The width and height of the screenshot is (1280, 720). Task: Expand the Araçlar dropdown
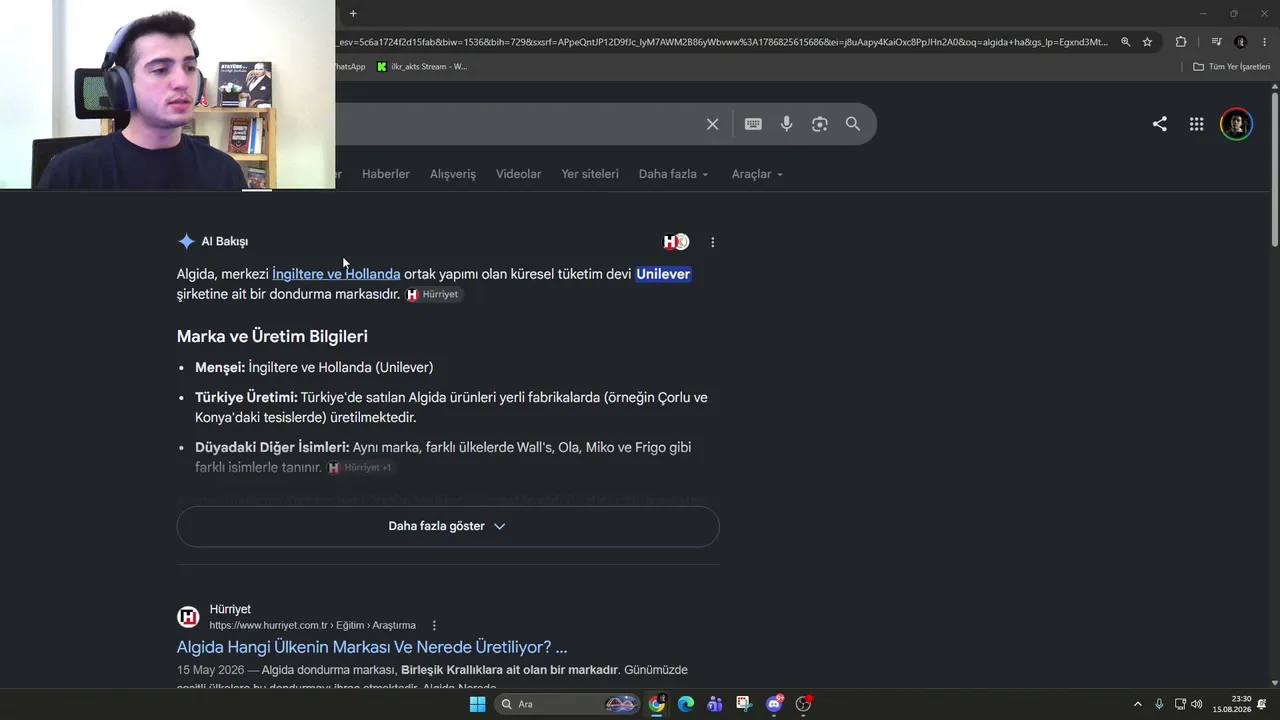[757, 174]
